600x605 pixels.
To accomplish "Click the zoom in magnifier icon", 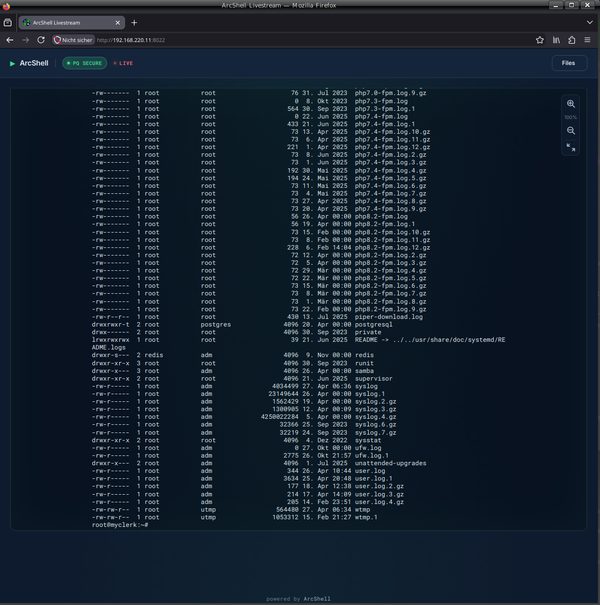I will [571, 104].
